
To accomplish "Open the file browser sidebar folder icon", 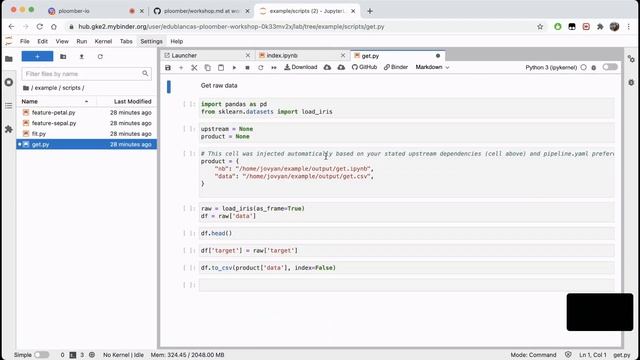I will click(9, 59).
